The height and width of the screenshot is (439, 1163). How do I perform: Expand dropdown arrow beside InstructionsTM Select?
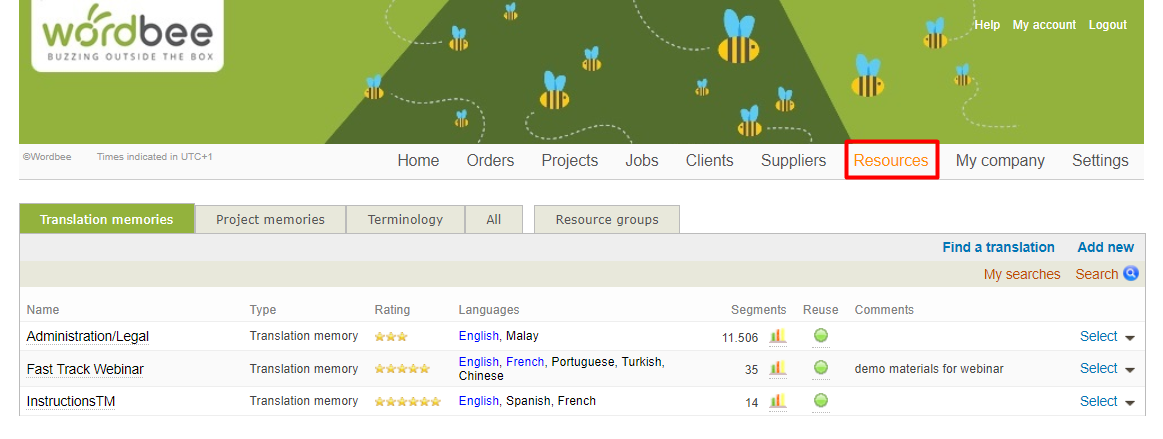1130,403
